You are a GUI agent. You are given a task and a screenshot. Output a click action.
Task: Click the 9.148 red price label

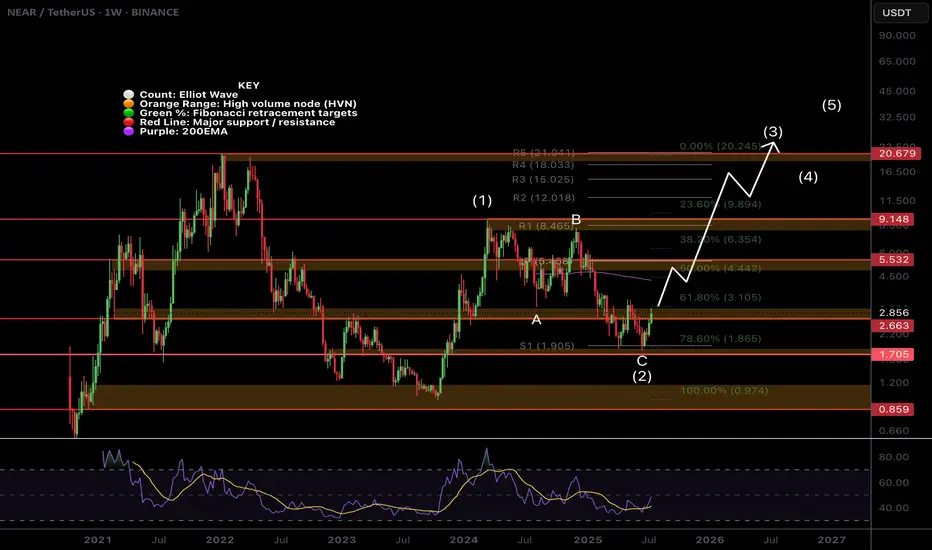click(894, 219)
